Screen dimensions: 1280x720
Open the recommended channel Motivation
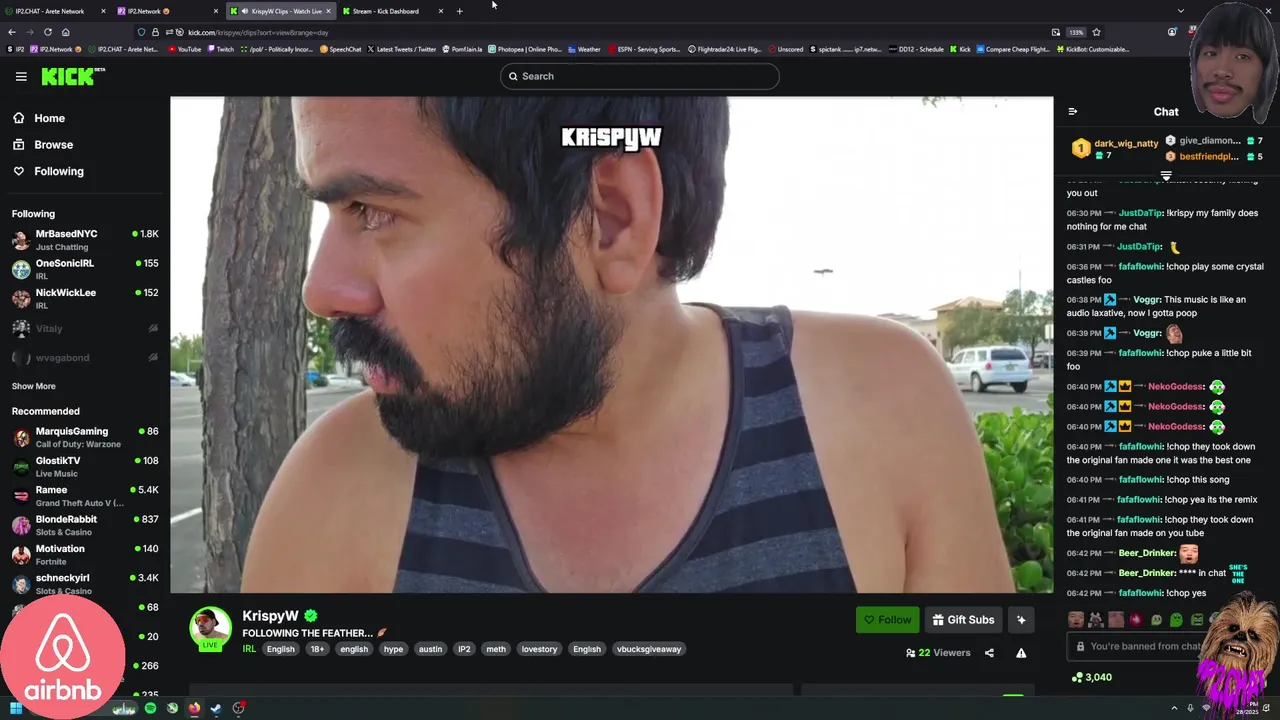(85, 554)
